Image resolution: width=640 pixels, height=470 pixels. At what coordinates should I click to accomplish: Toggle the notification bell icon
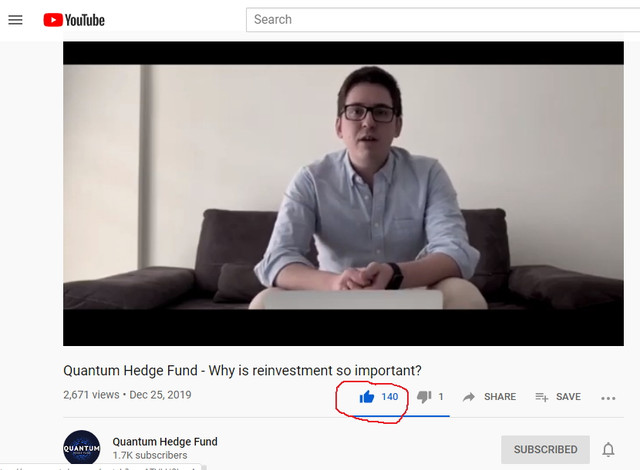(x=608, y=450)
